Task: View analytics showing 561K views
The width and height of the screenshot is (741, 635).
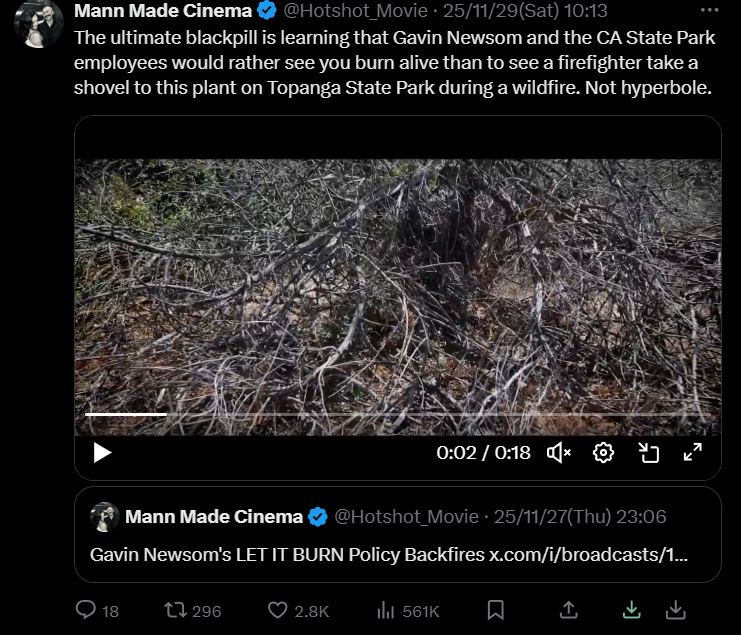Action: [408, 610]
